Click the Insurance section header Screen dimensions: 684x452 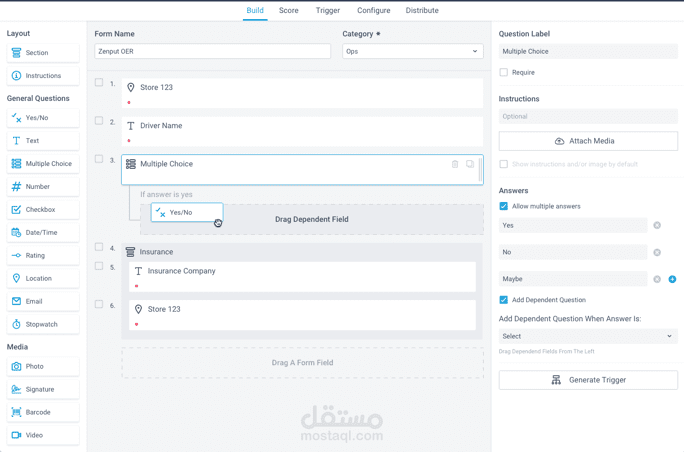pyautogui.click(x=302, y=252)
